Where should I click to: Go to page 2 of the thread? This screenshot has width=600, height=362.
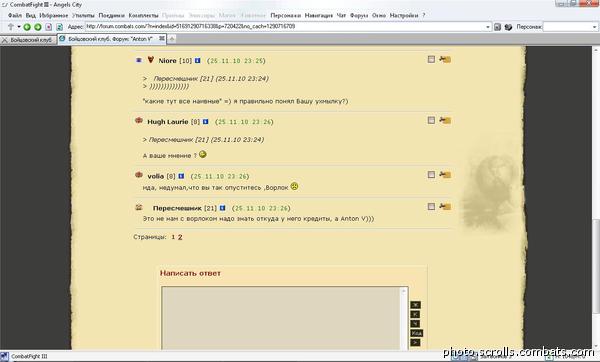point(180,237)
